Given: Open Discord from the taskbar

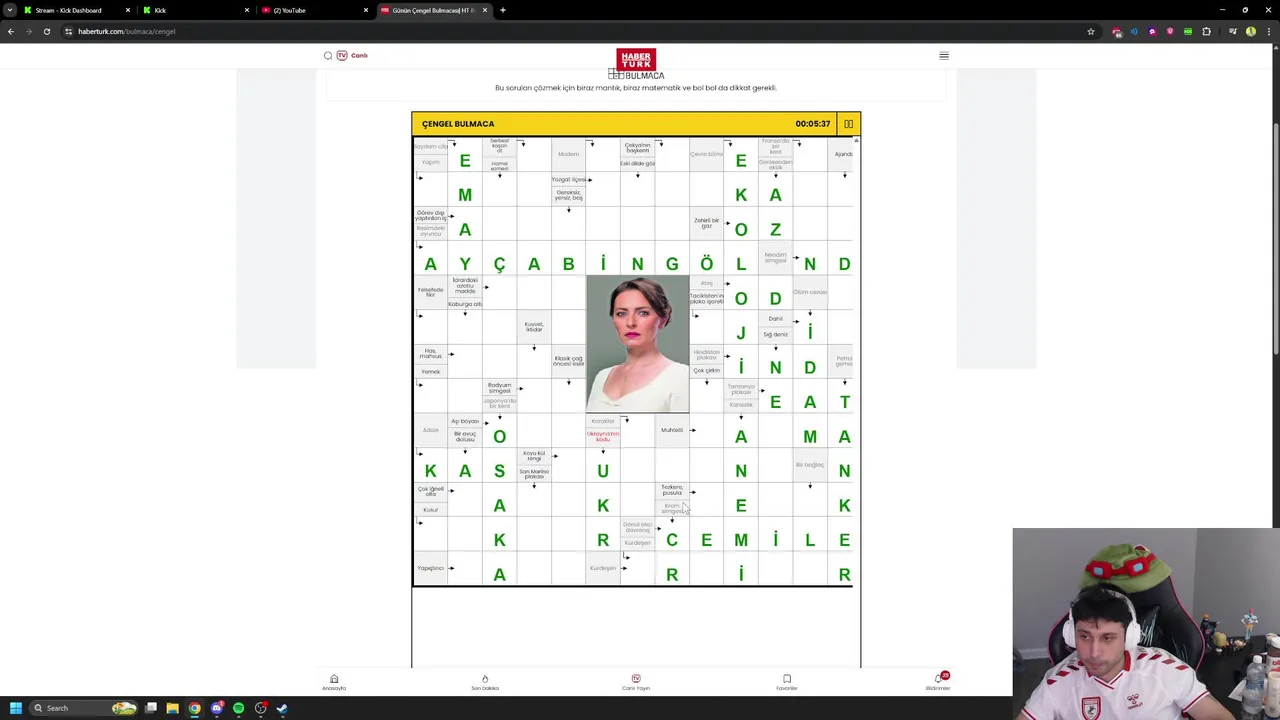Looking at the screenshot, I should [x=216, y=708].
